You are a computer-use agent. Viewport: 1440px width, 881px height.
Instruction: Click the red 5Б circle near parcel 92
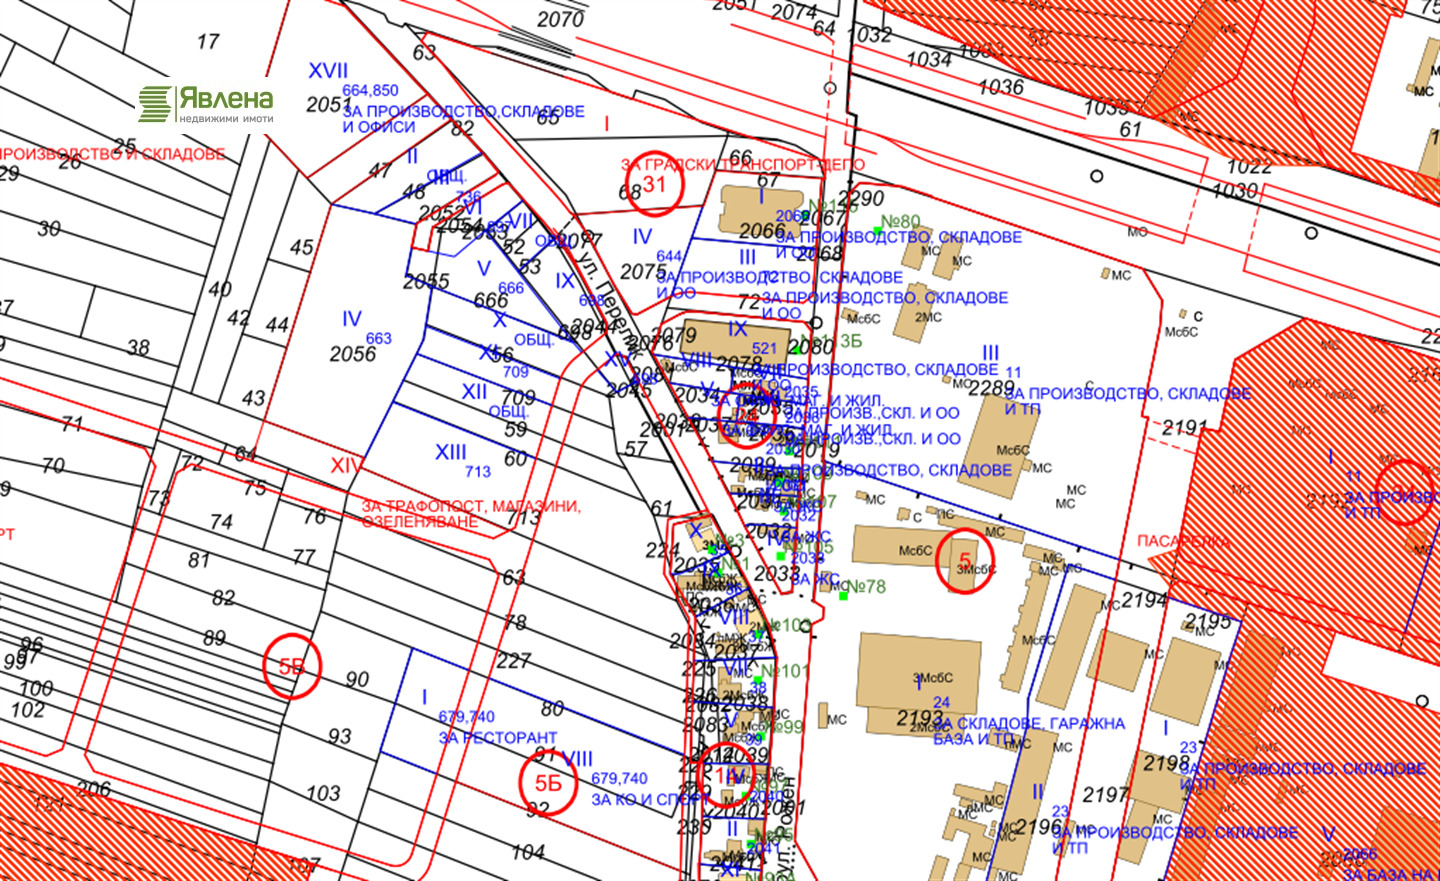[548, 784]
